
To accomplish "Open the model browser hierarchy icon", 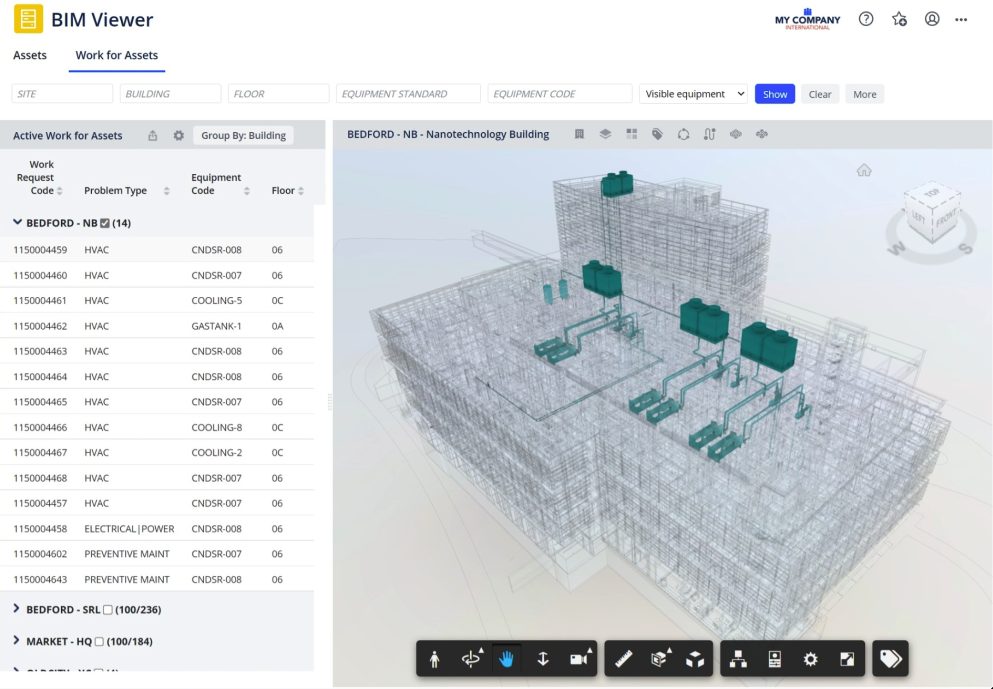I will pos(738,659).
